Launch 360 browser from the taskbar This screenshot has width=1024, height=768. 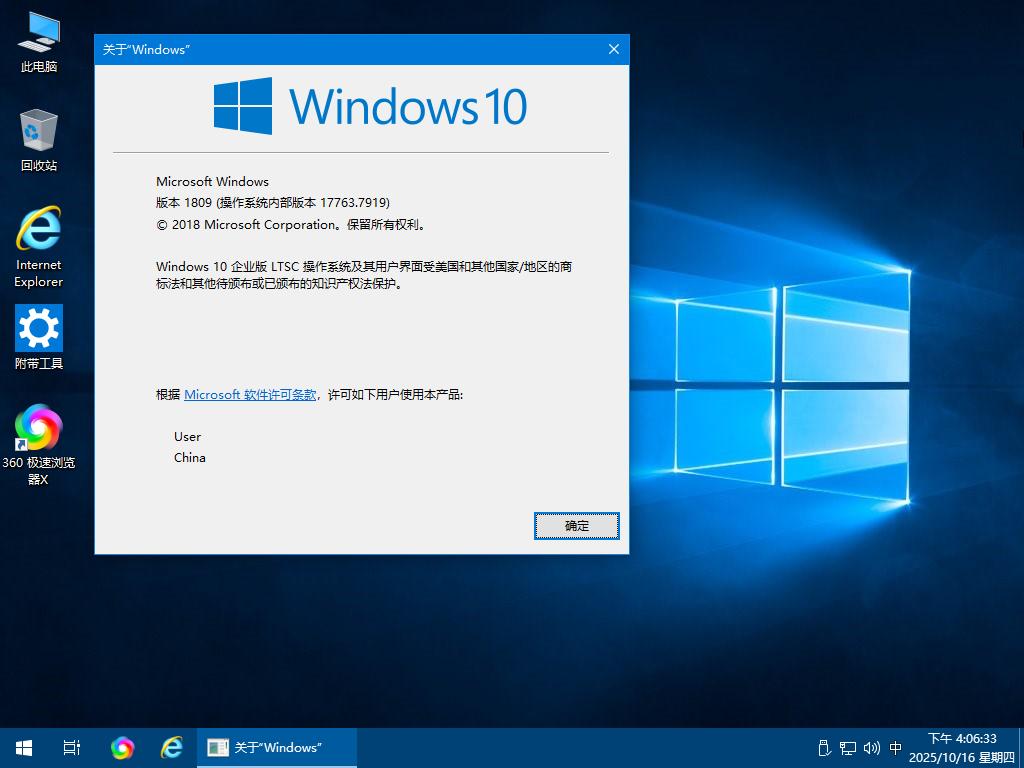click(x=122, y=748)
